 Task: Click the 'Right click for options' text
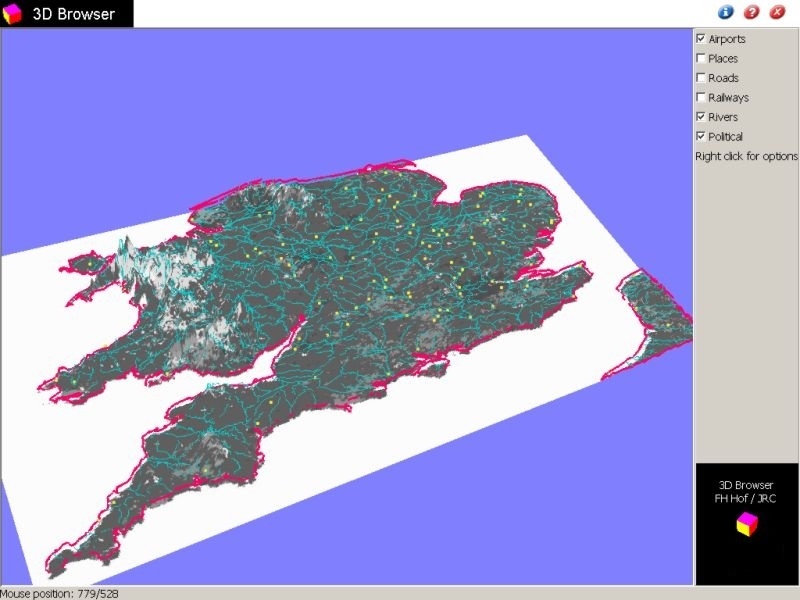click(x=746, y=156)
